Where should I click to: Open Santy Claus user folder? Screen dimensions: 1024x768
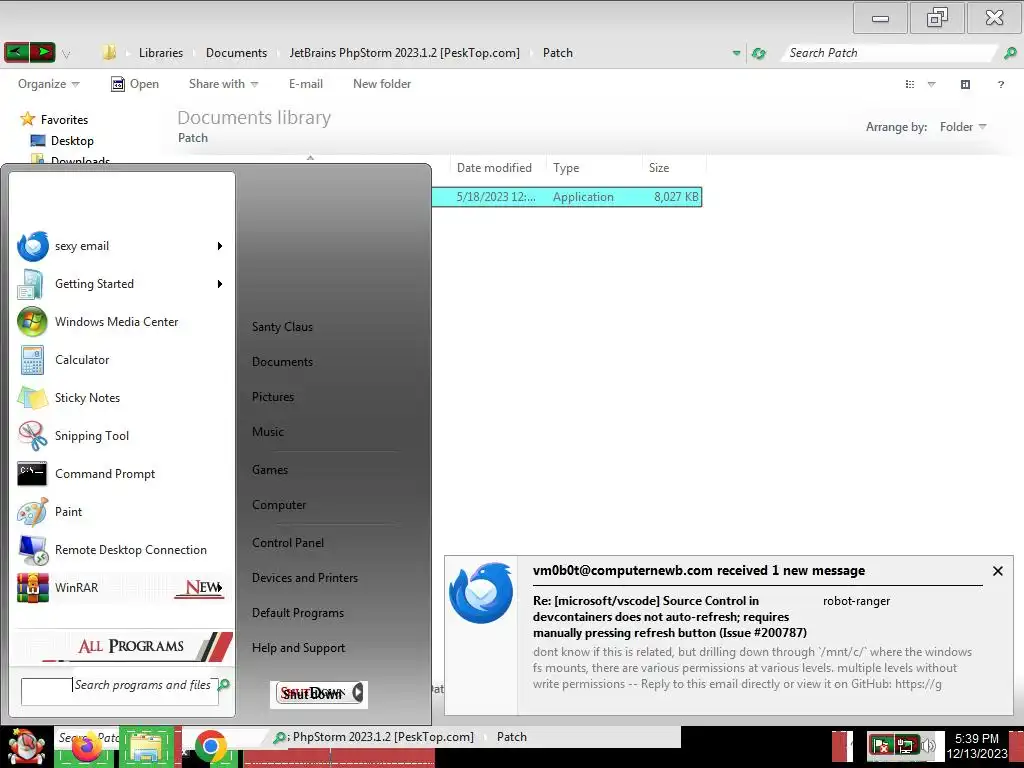point(282,327)
